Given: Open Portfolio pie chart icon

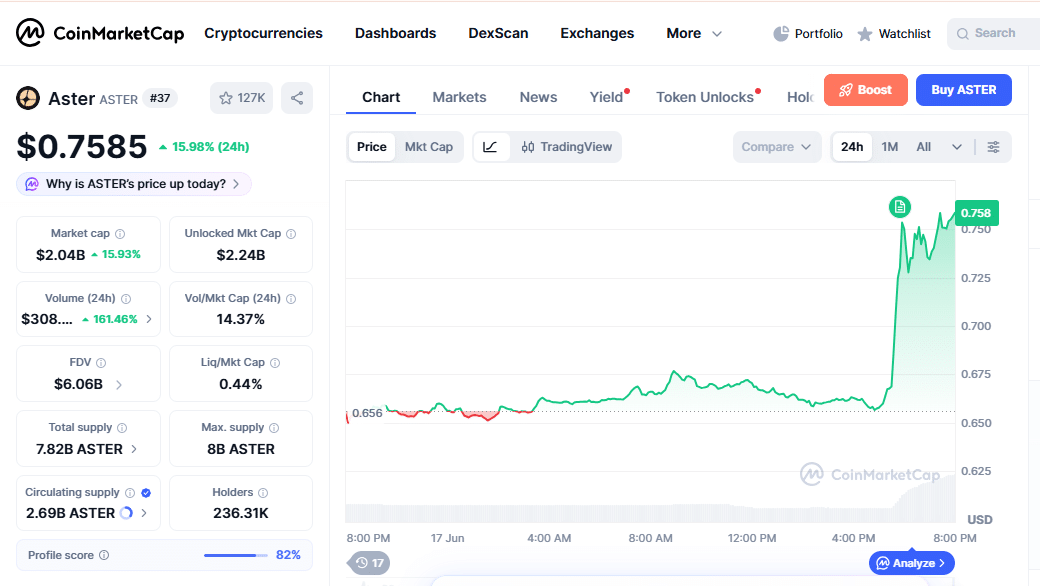Looking at the screenshot, I should point(781,33).
